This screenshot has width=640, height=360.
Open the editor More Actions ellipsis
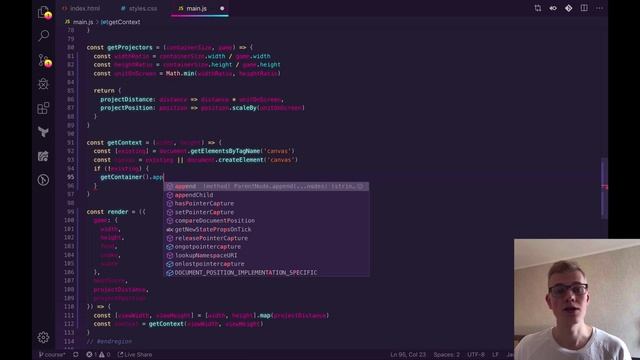[x=600, y=8]
